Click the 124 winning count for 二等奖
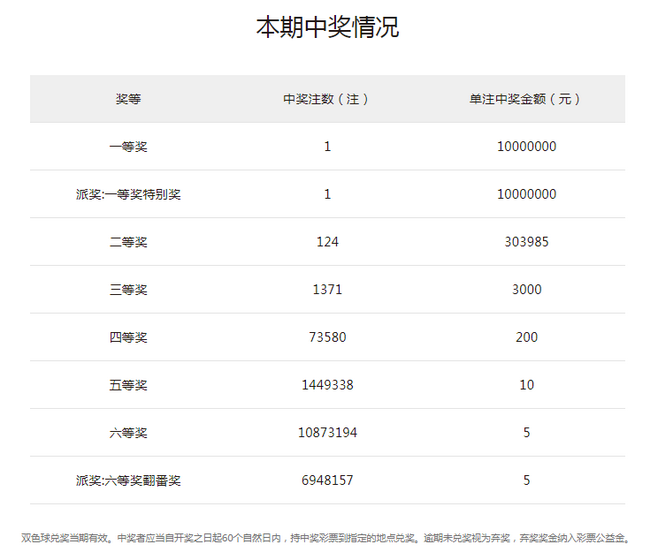 (327, 242)
